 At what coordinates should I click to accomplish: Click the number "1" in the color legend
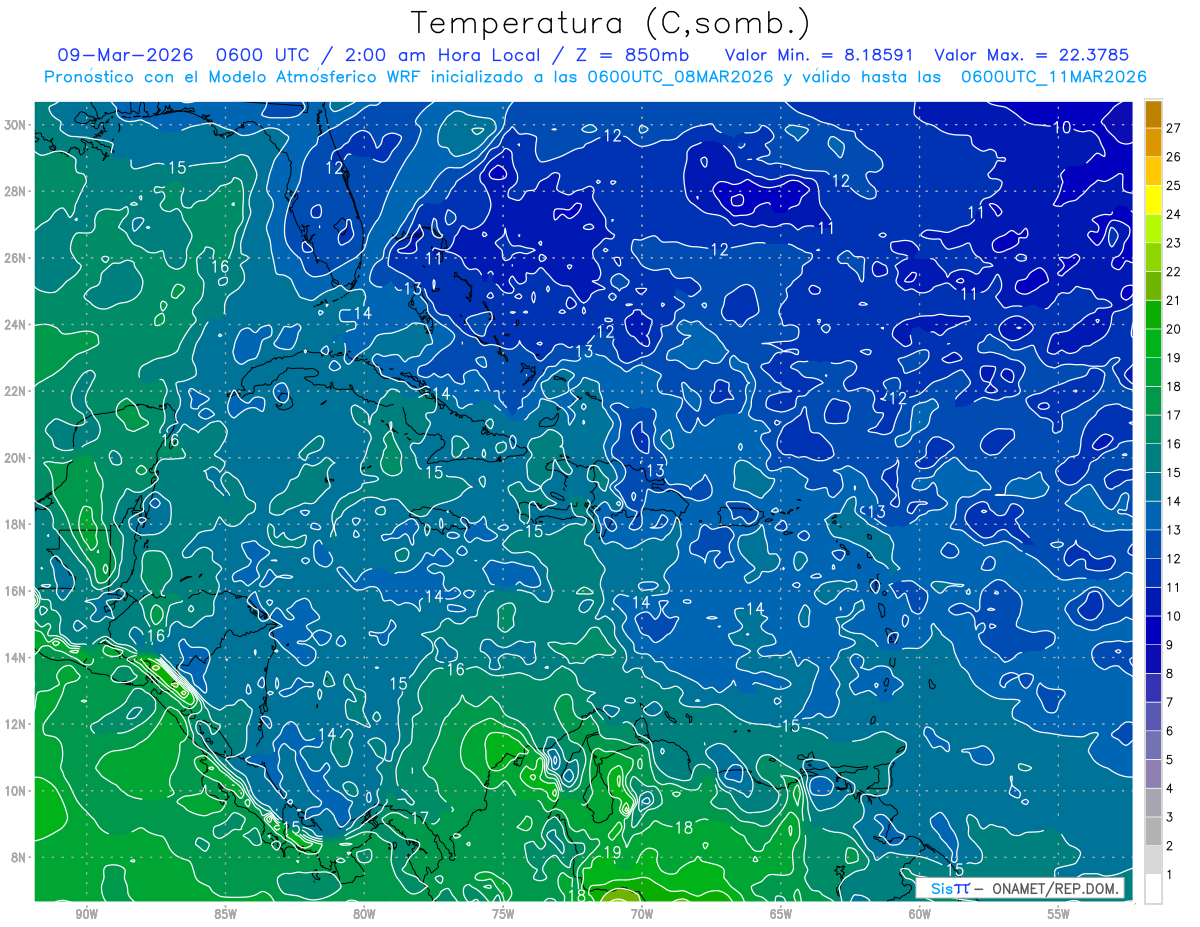[x=1170, y=875]
